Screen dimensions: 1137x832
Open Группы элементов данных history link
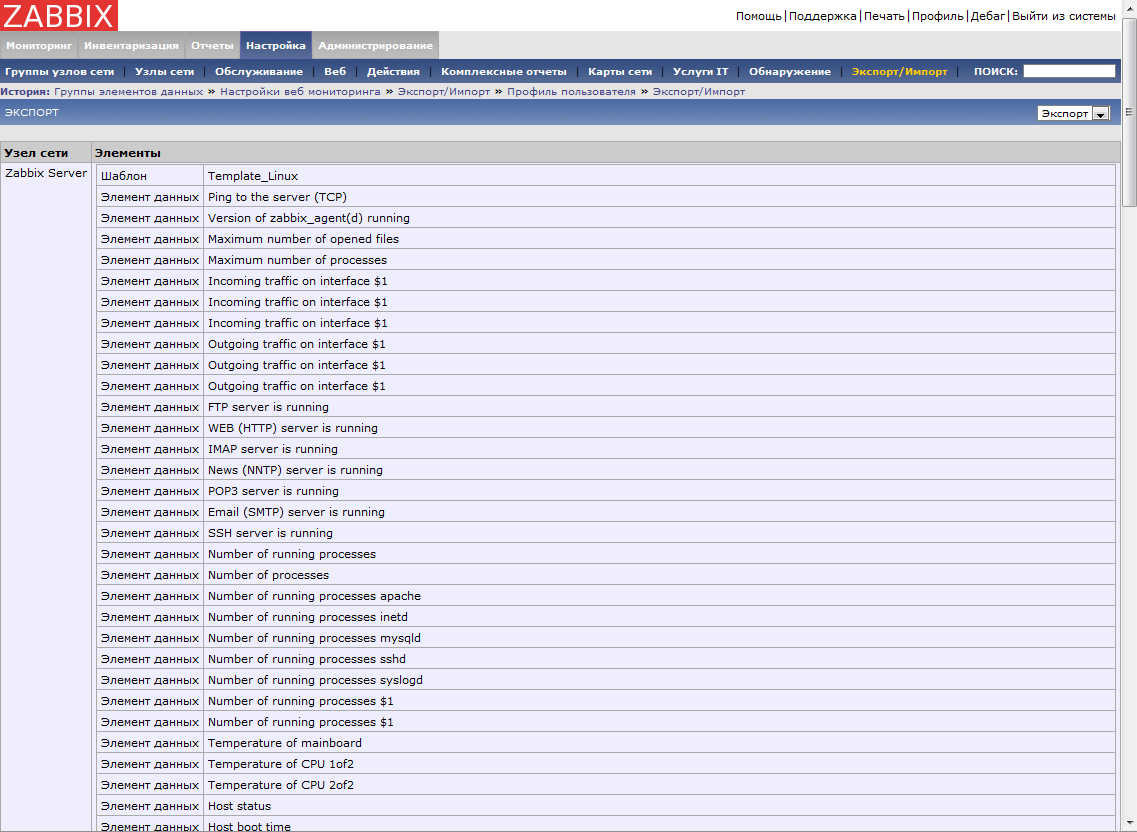(128, 91)
